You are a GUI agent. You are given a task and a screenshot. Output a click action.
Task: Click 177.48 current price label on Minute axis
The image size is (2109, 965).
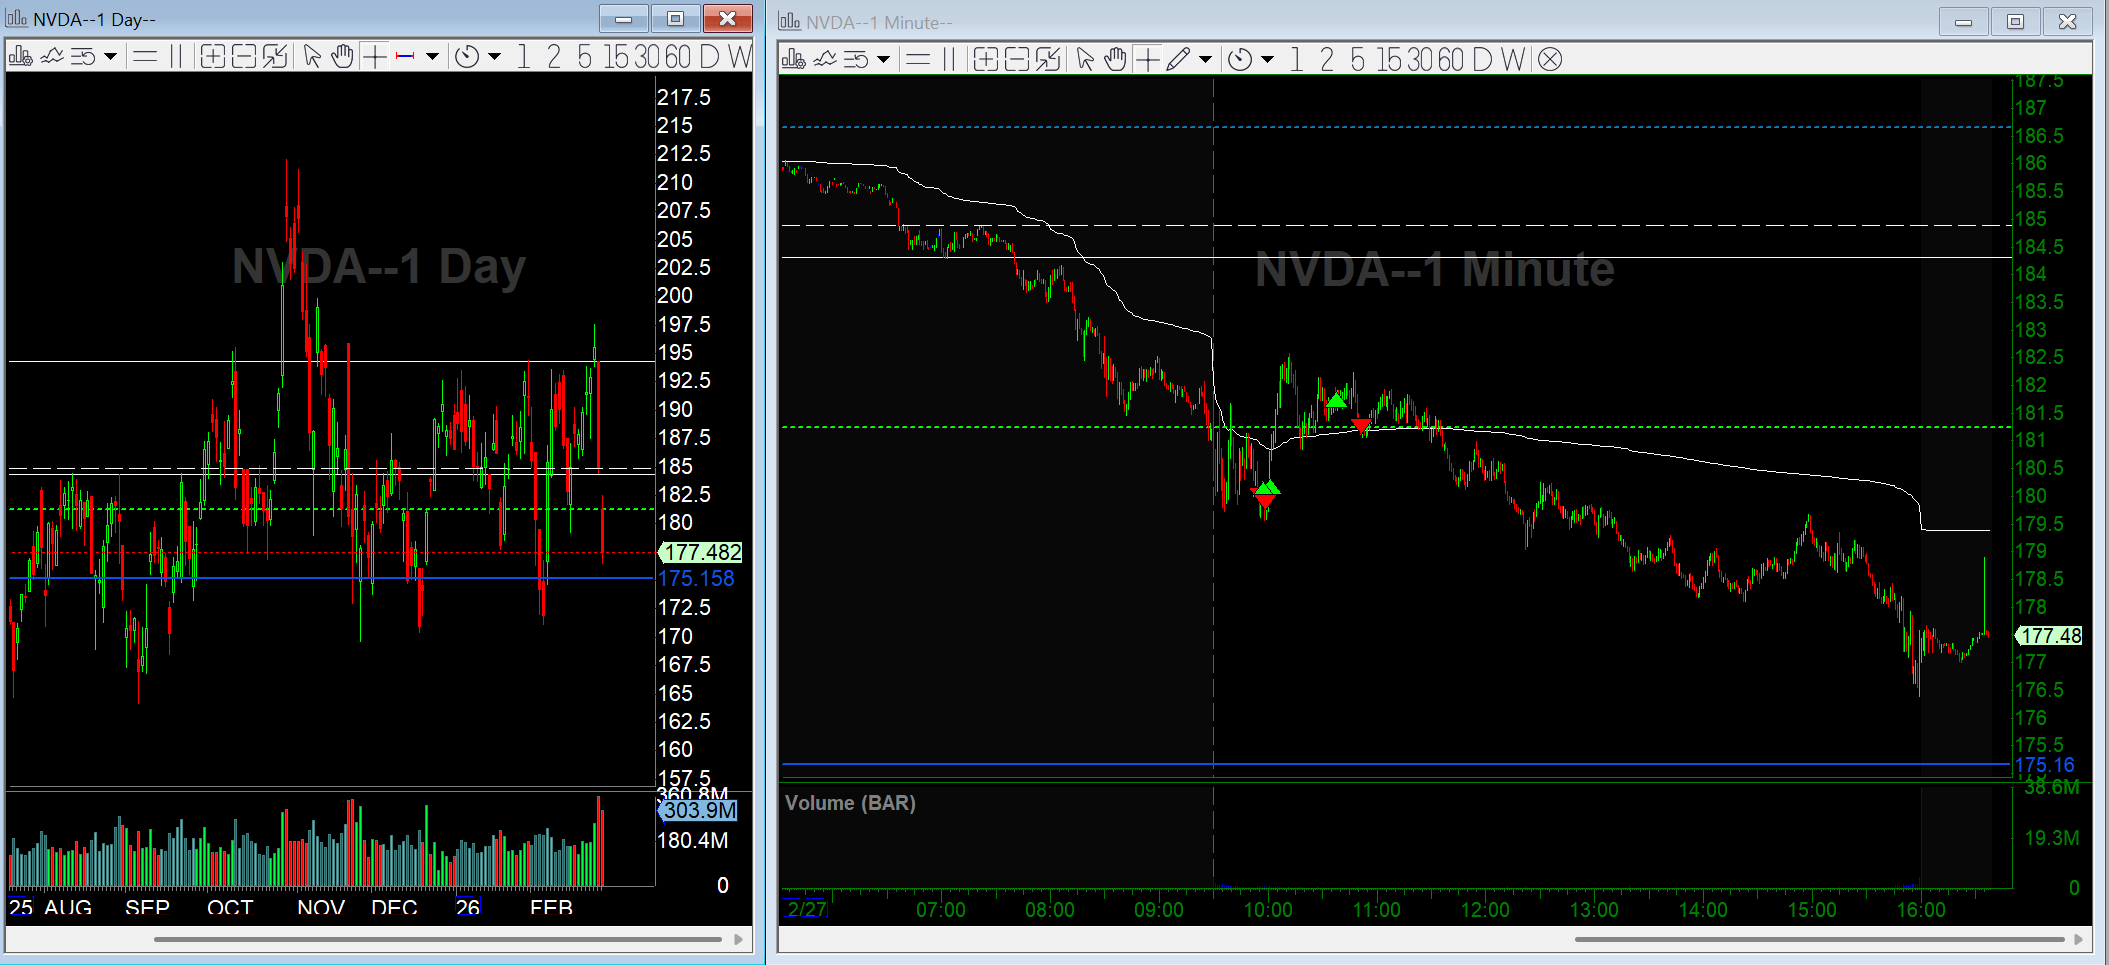tap(2048, 636)
